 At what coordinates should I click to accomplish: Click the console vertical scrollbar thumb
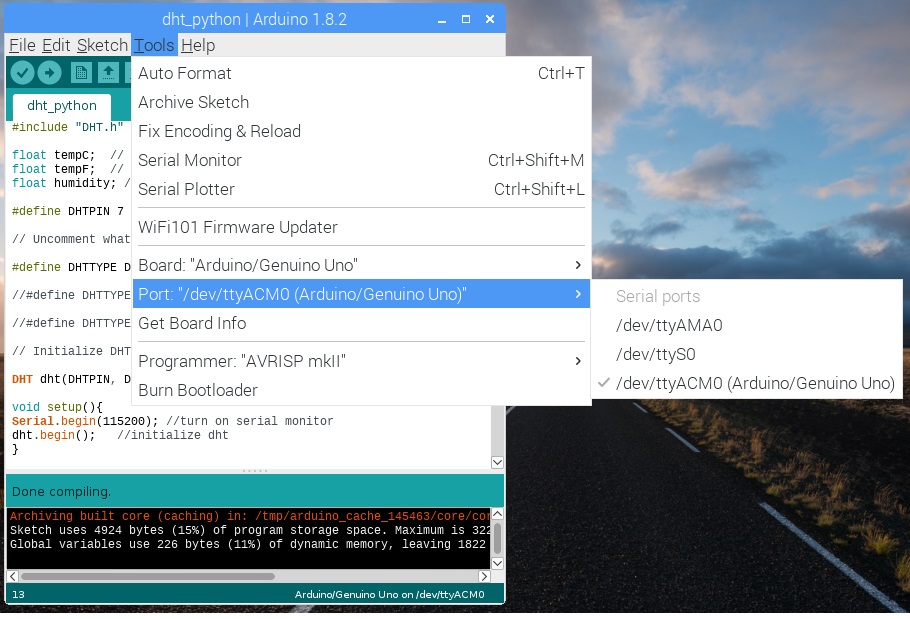click(x=497, y=538)
